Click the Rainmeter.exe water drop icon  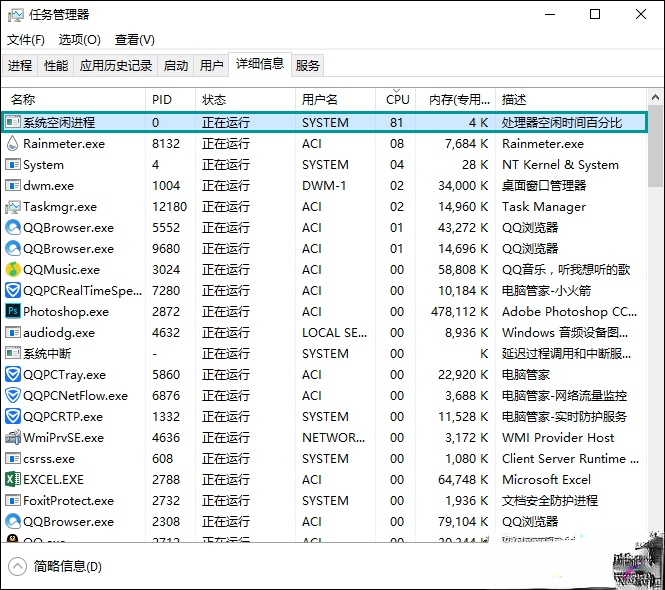(13, 143)
